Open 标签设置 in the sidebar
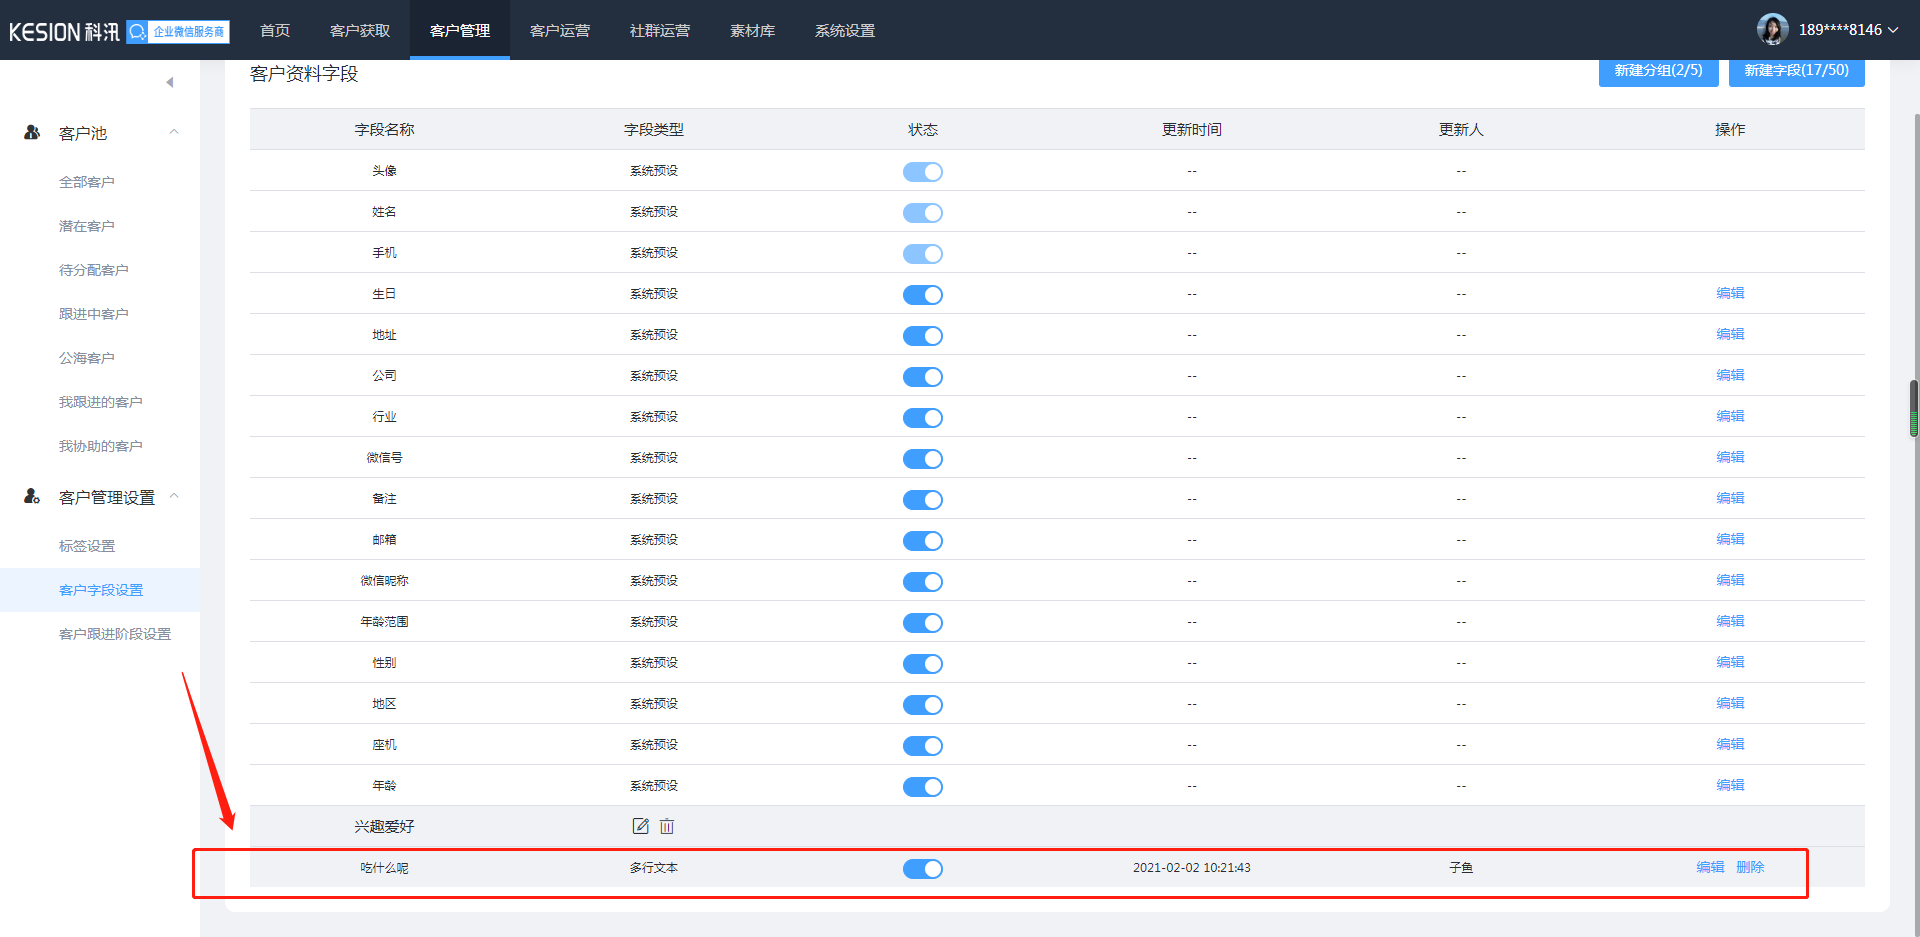 point(87,546)
